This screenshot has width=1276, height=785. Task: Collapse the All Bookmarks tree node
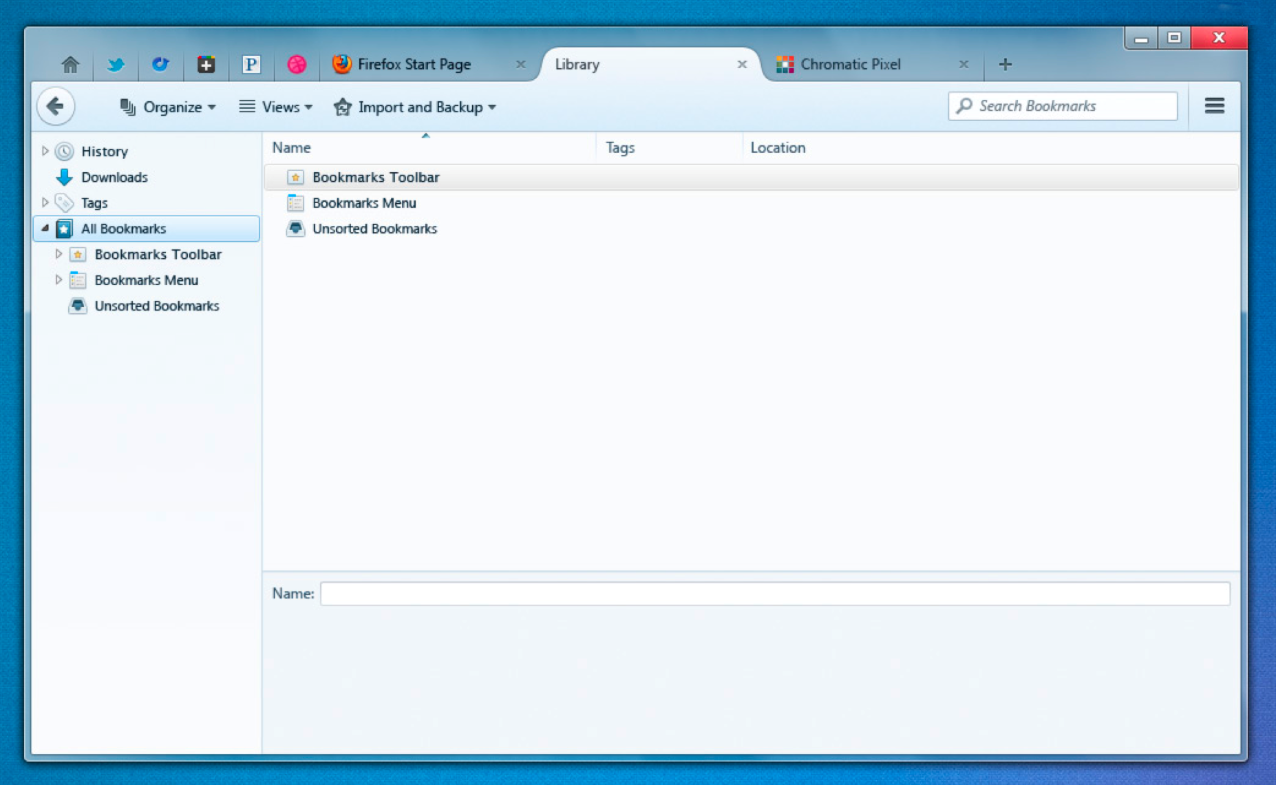45,229
